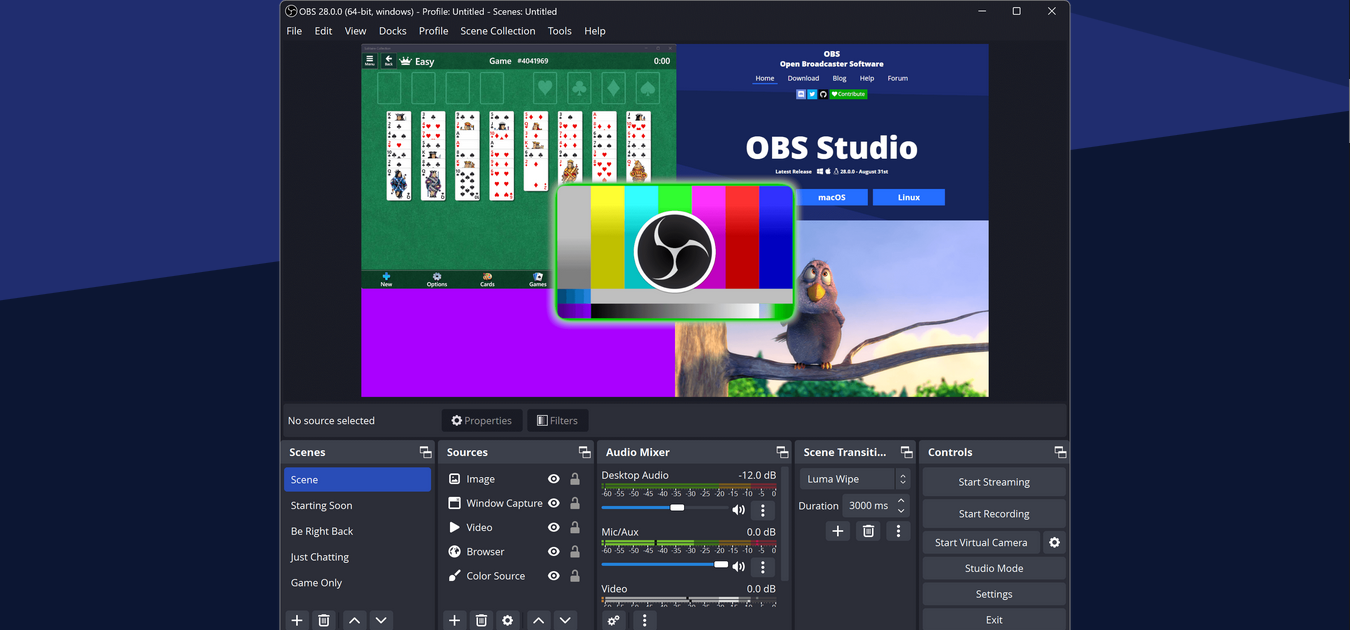Open the Edit menu
This screenshot has width=1350, height=630.
323,31
